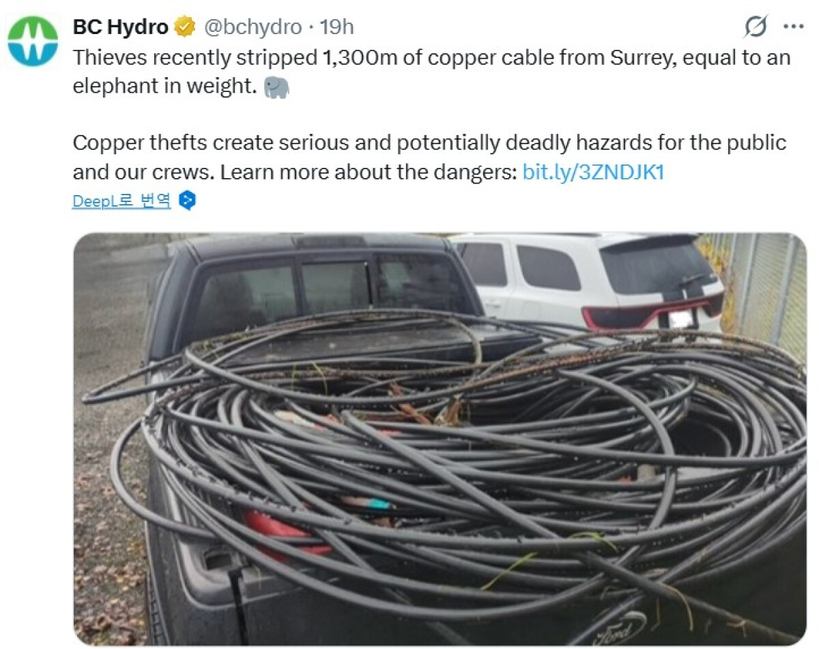
Task: Click the gold verified badge
Action: 184,27
